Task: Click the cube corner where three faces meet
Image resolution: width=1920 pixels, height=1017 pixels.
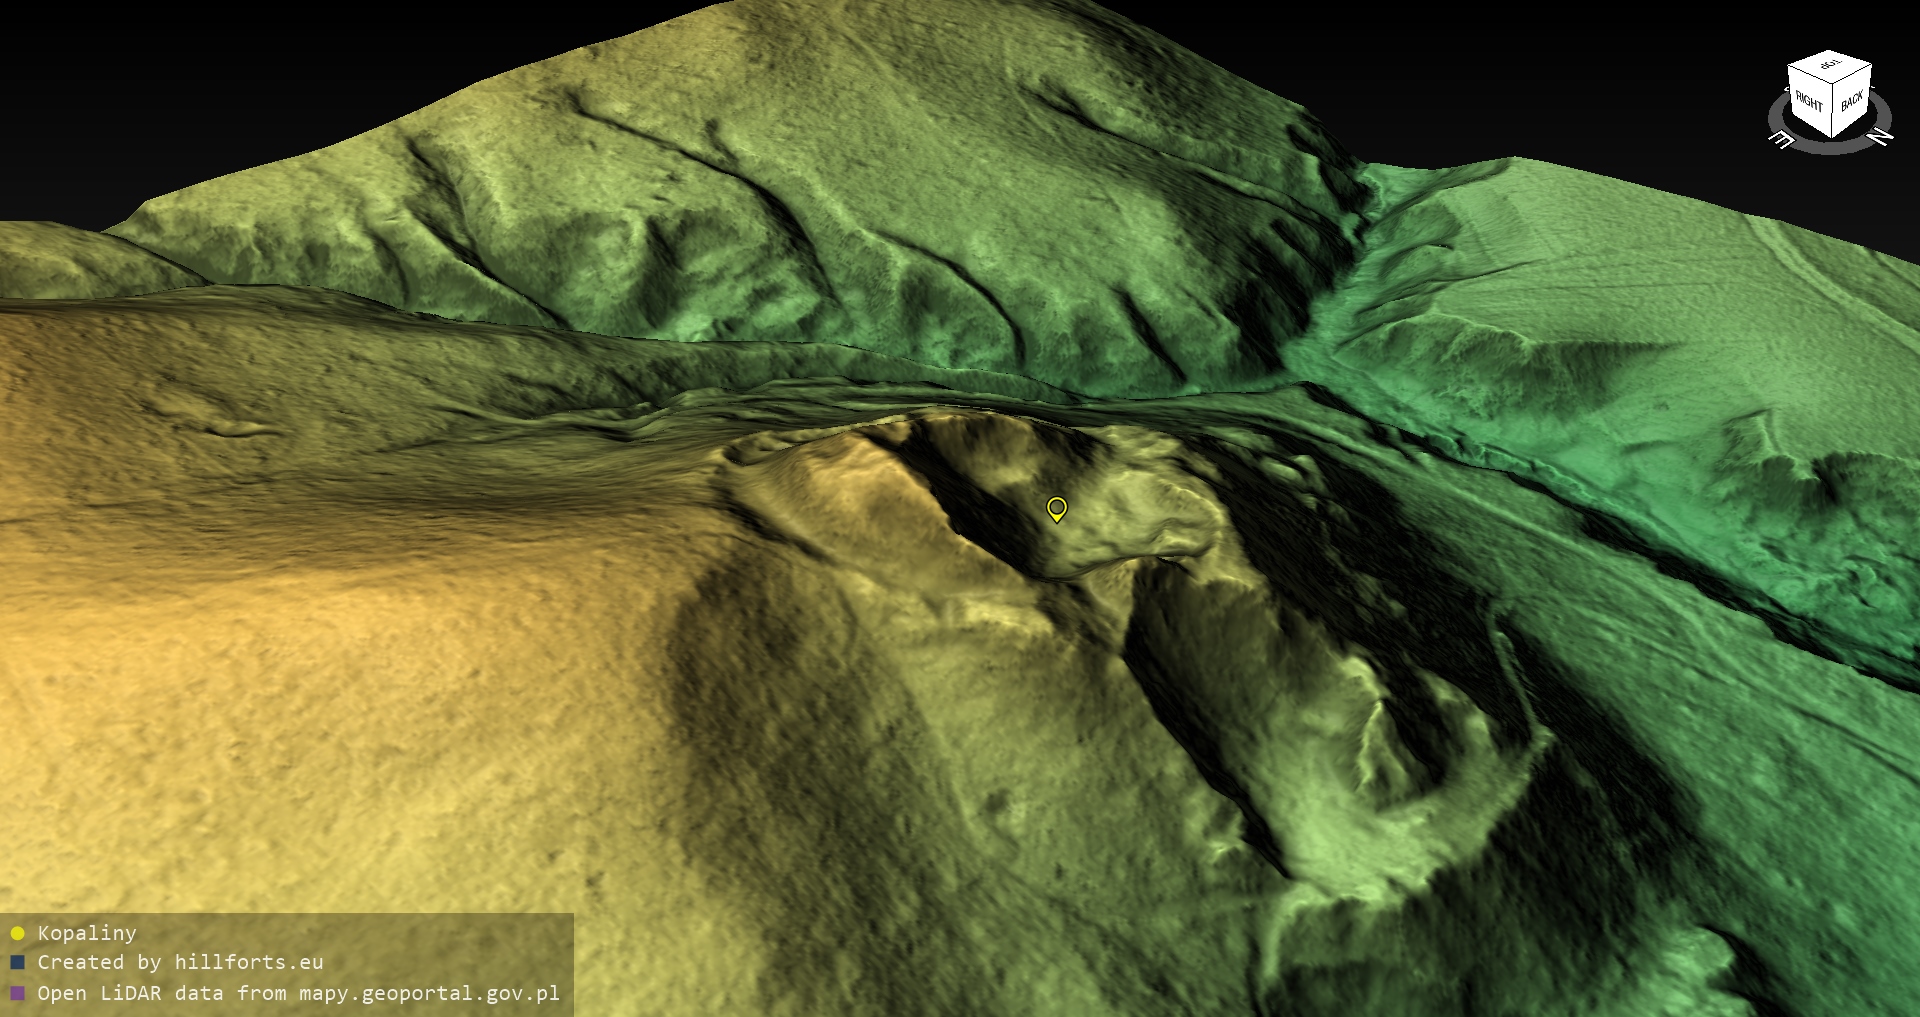Action: pyautogui.click(x=1833, y=83)
